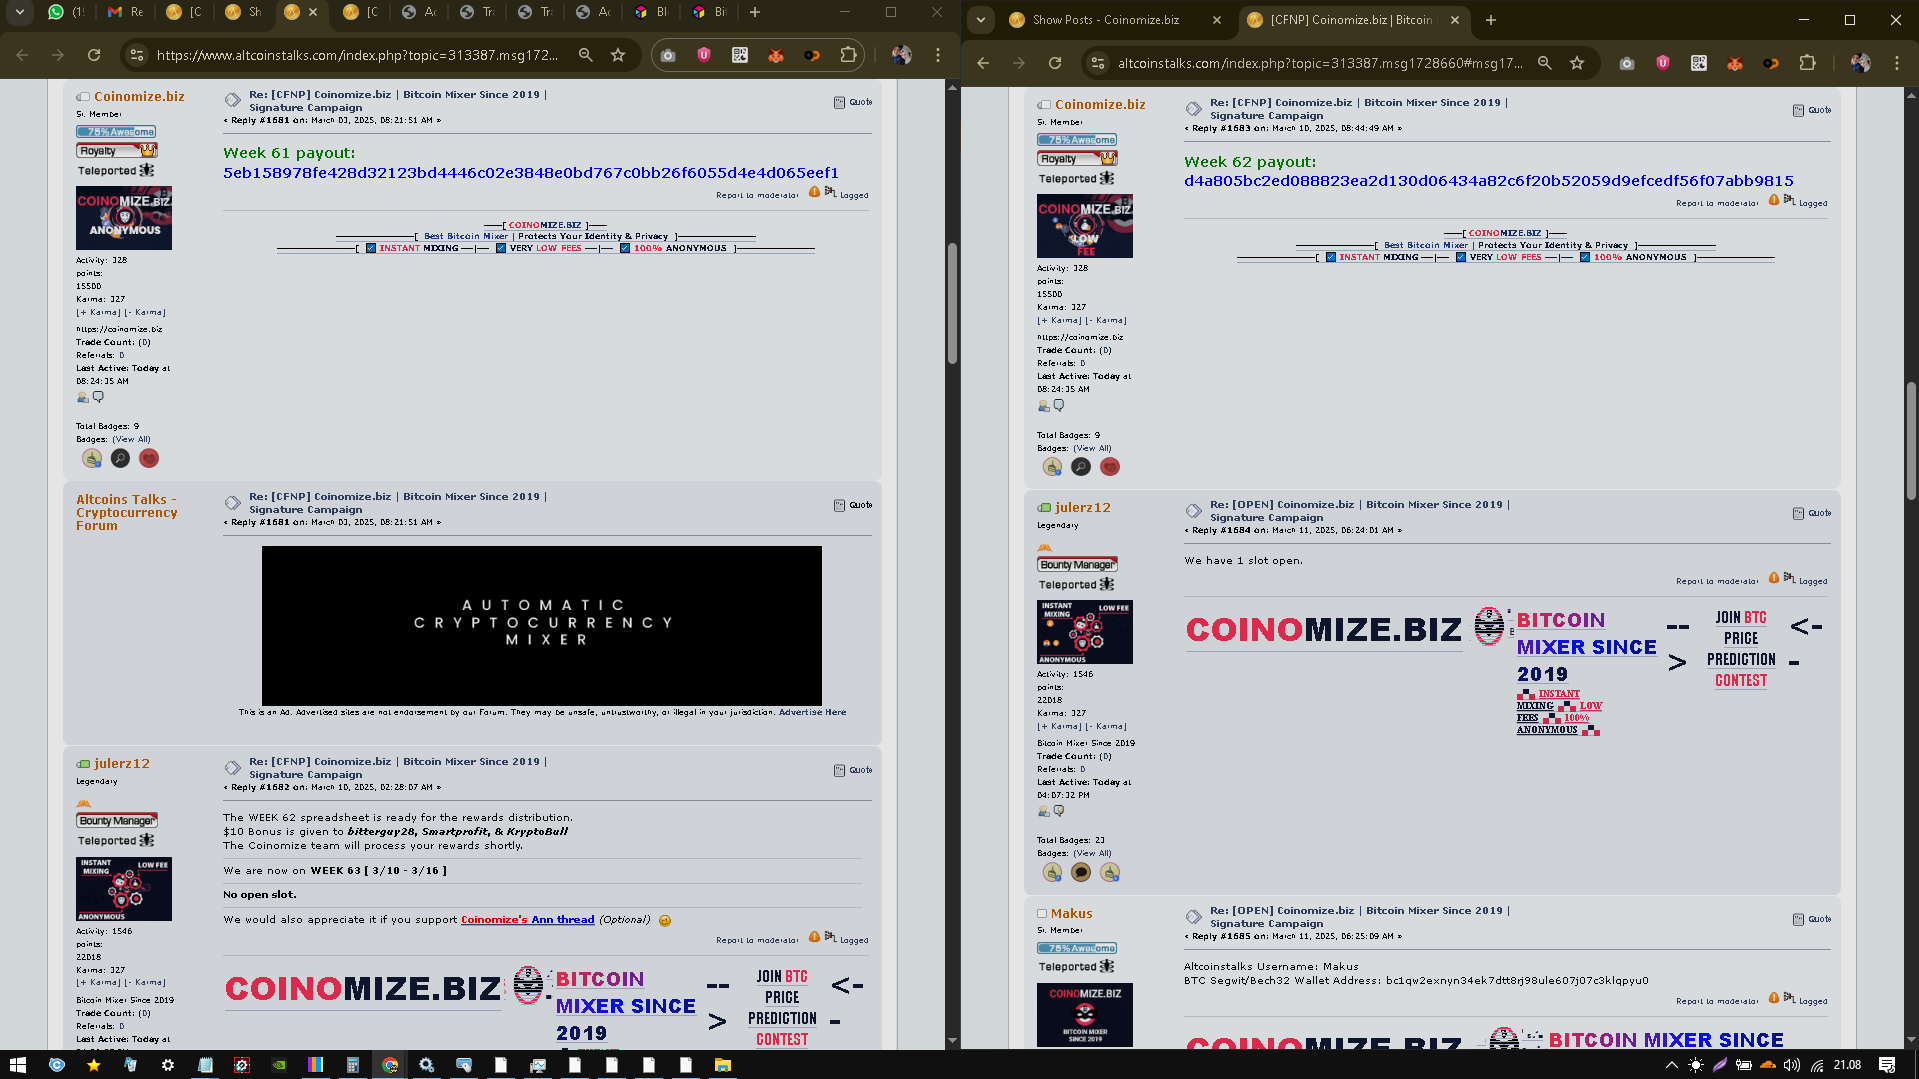Click 'Advertise Here' link below the ad
Screen dimensions: 1919x1079
pos(812,712)
